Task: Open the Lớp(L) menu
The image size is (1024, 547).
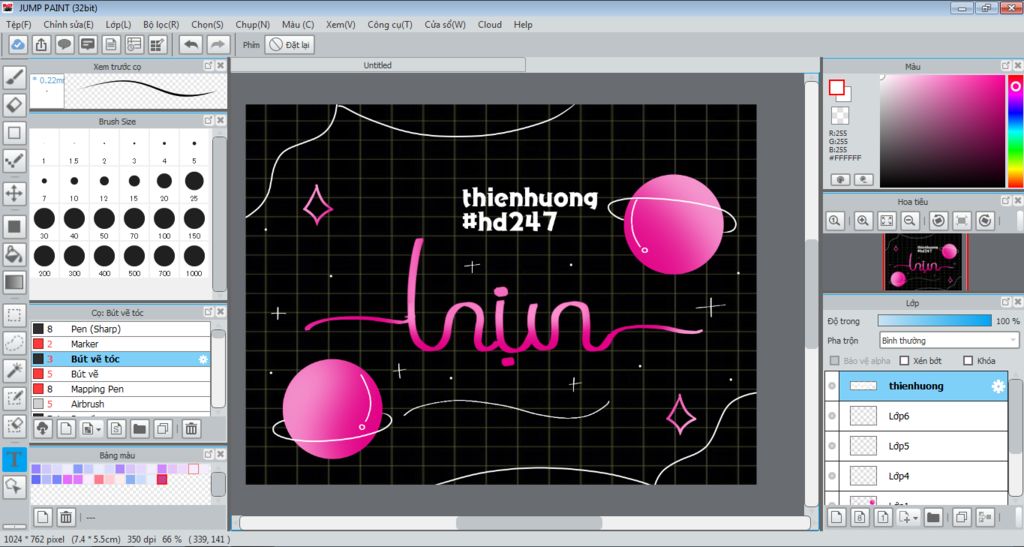Action: 118,24
